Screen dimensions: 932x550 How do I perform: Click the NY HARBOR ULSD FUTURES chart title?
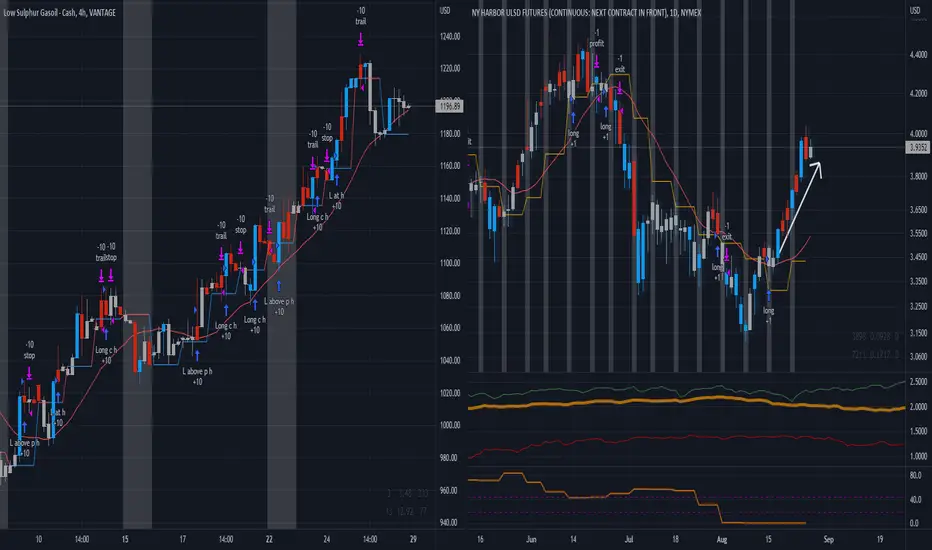point(586,12)
